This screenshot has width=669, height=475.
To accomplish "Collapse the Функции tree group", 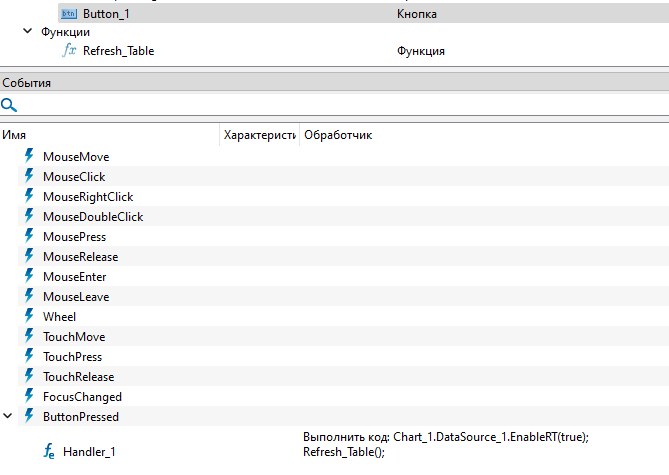I will pyautogui.click(x=27, y=32).
